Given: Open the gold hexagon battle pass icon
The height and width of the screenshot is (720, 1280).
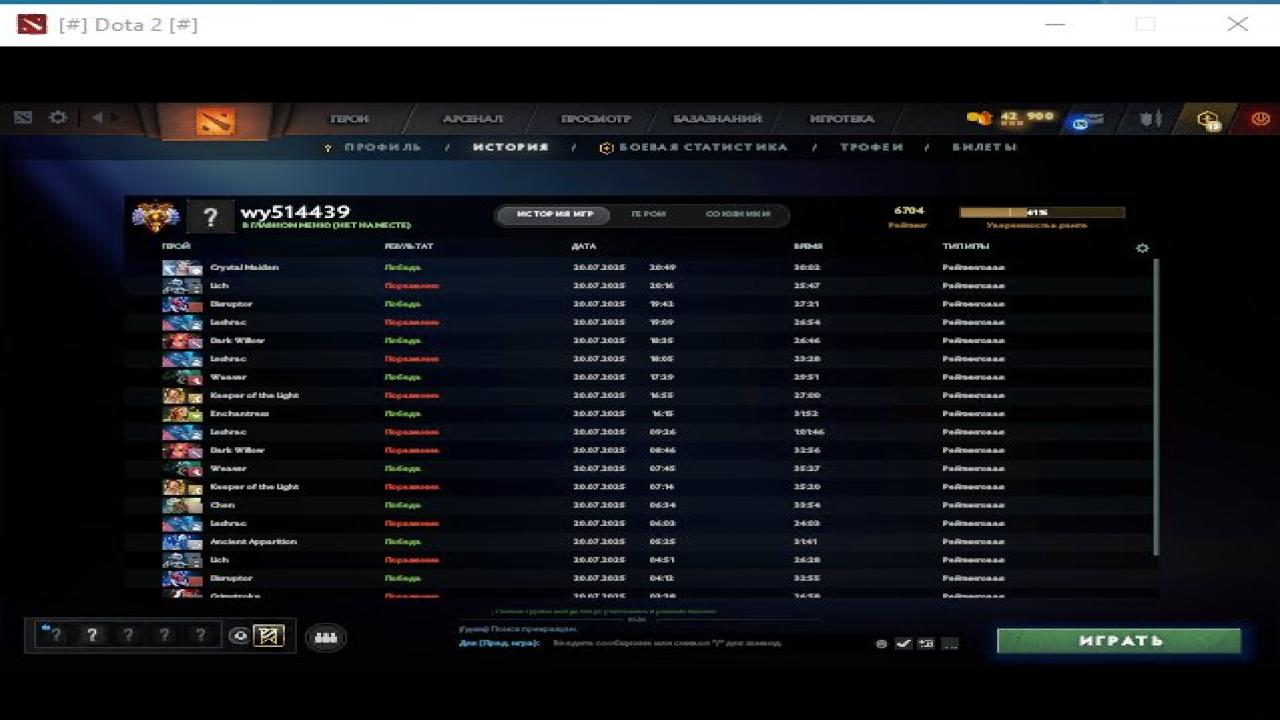Looking at the screenshot, I should (x=1209, y=120).
